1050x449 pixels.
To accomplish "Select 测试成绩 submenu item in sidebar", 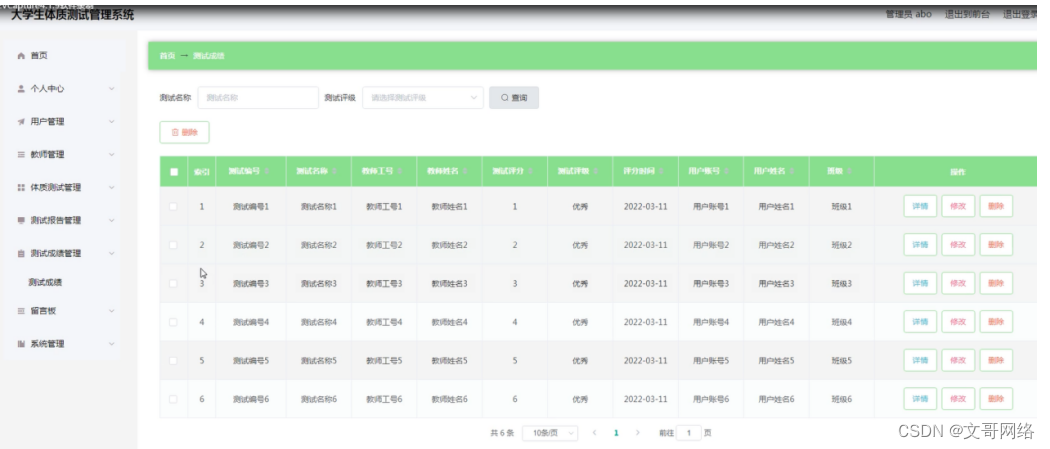I will 64,282.
